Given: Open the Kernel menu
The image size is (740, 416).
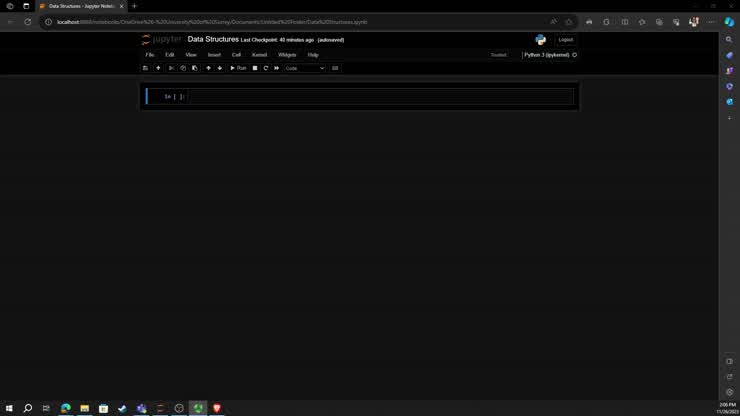Looking at the screenshot, I should tap(259, 55).
